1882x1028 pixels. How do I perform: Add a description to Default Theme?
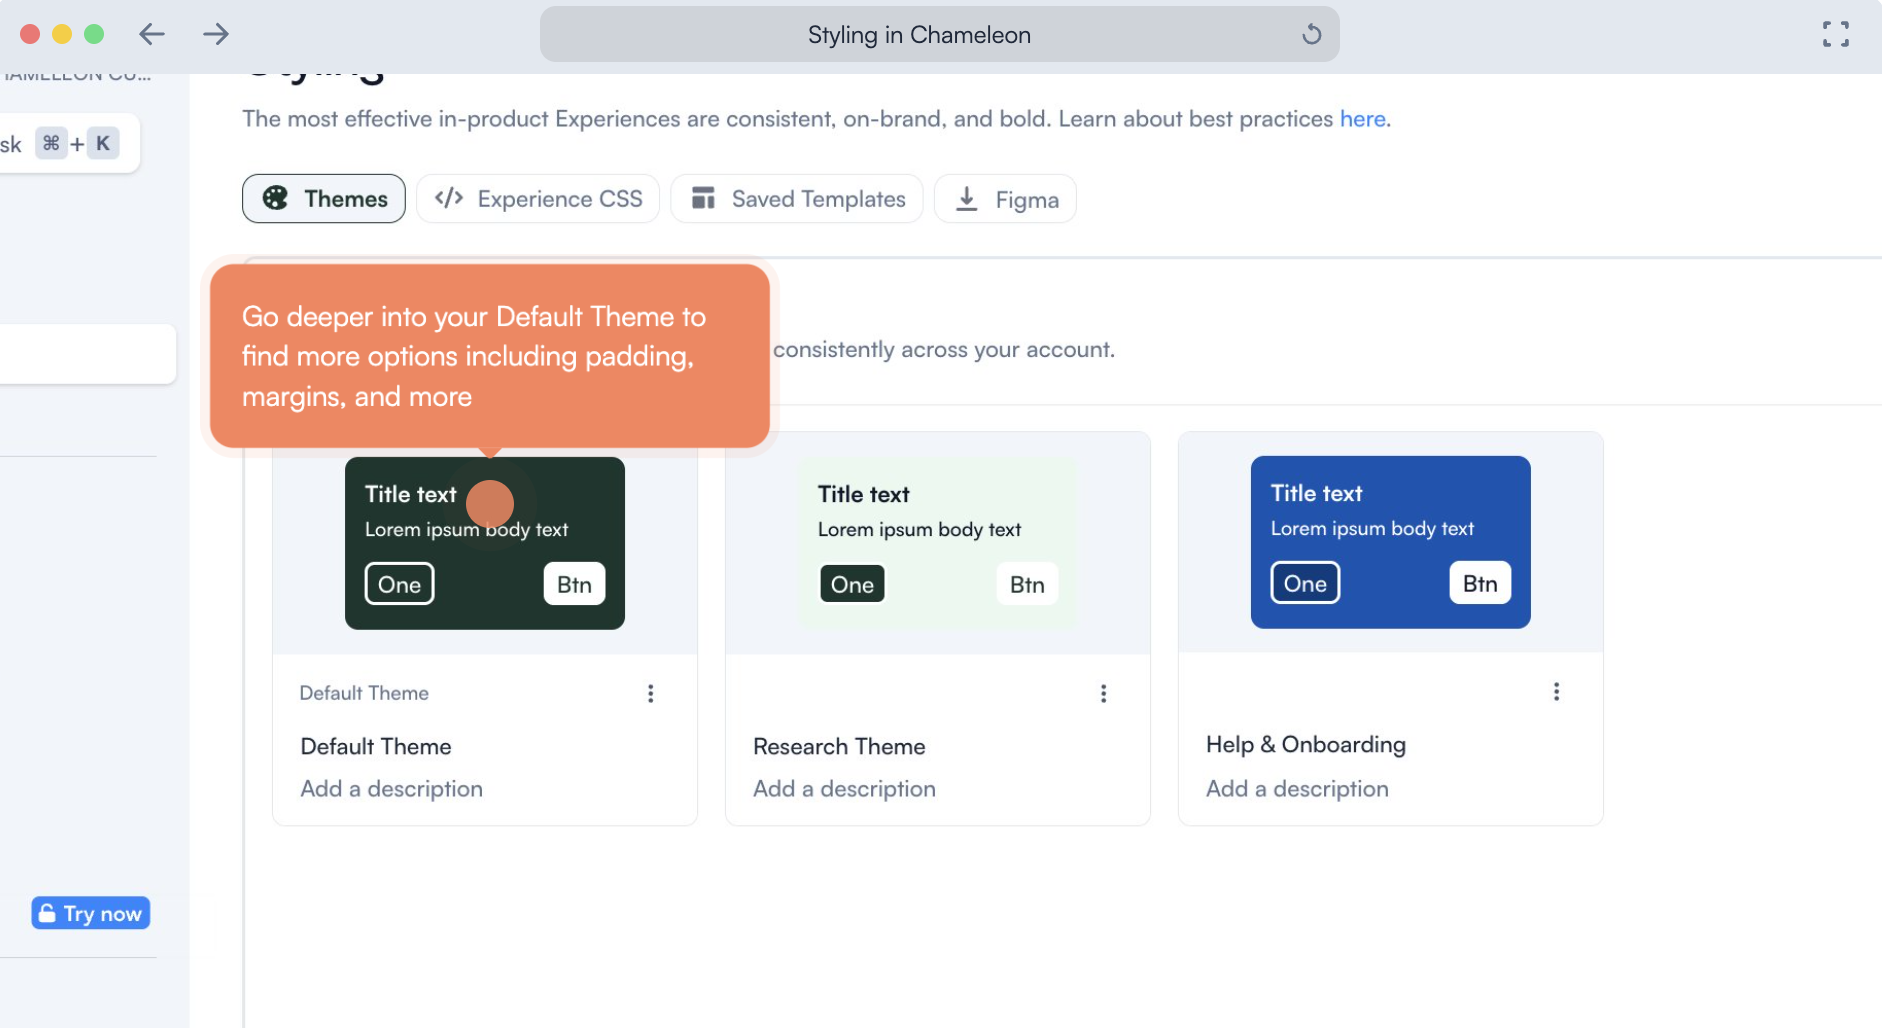tap(392, 789)
